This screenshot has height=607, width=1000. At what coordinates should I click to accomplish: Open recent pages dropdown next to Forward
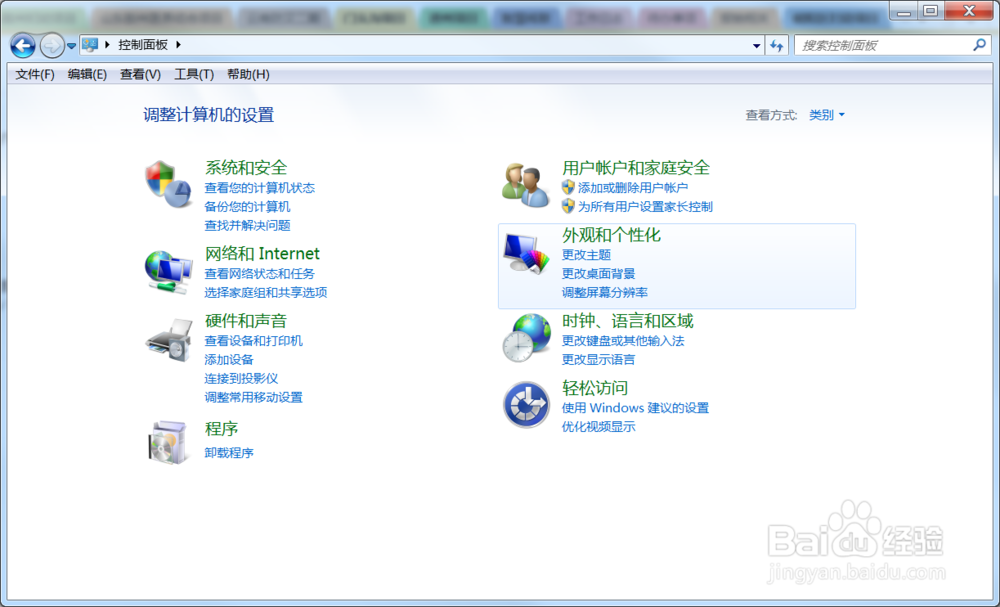point(71,46)
